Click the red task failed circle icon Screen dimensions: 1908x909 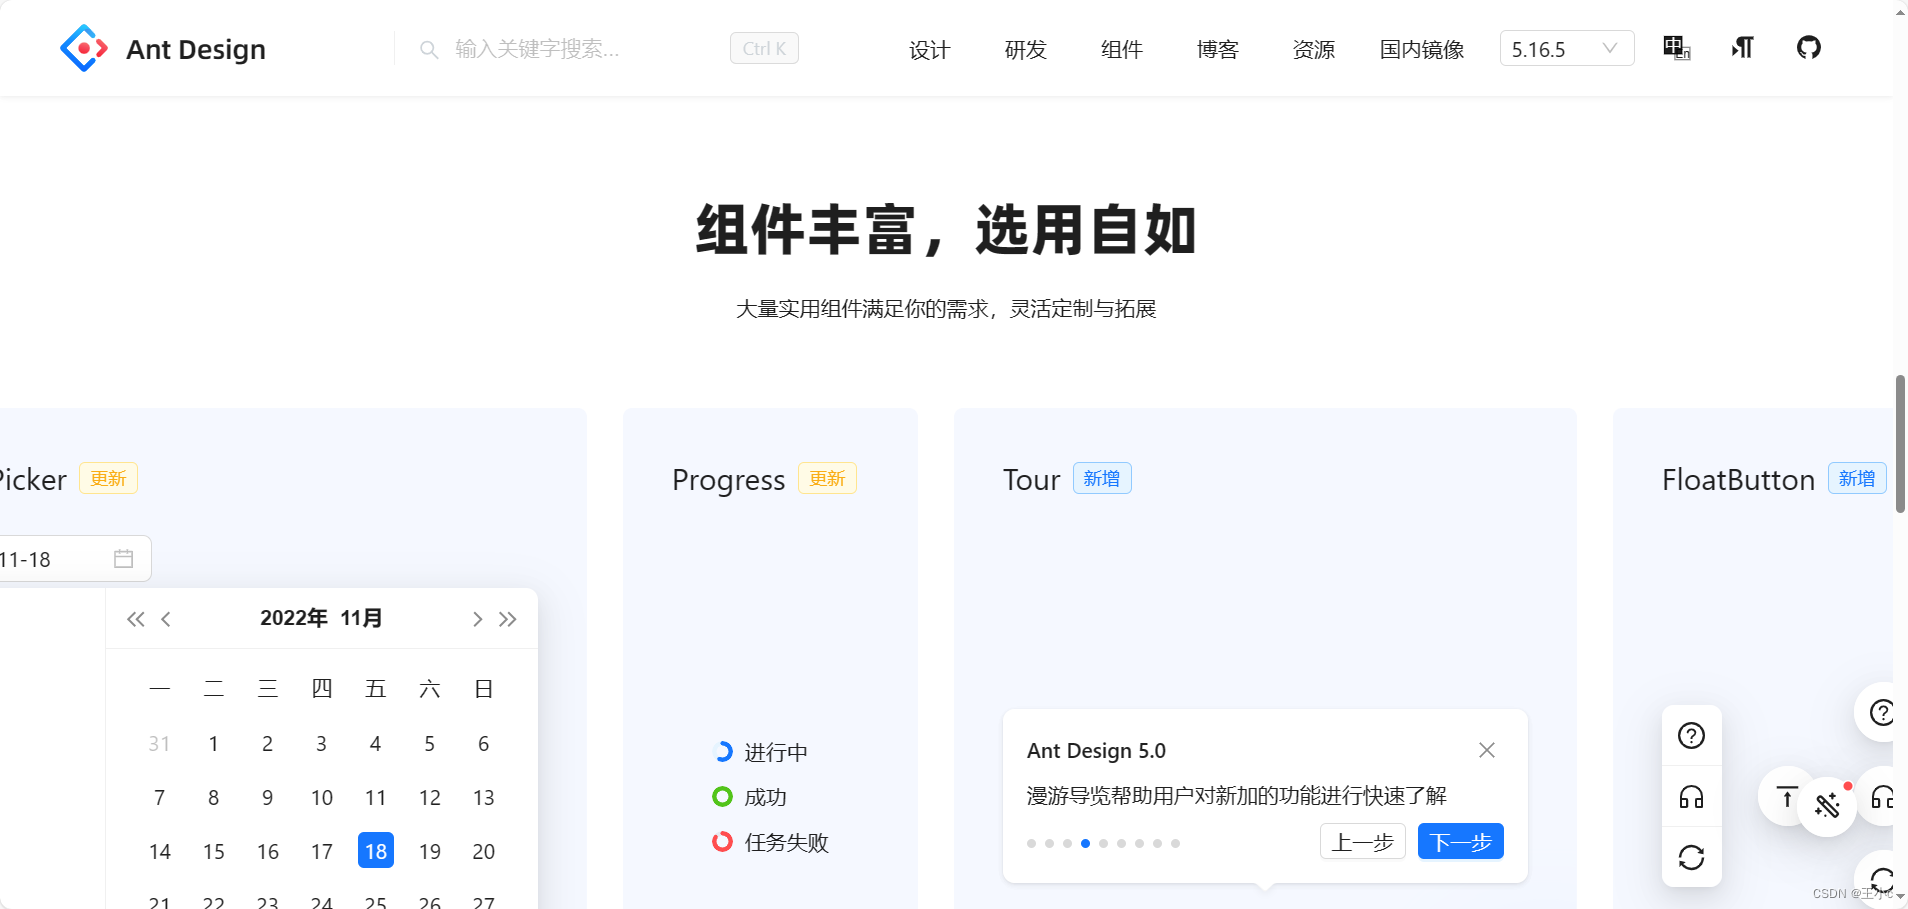[x=722, y=842]
